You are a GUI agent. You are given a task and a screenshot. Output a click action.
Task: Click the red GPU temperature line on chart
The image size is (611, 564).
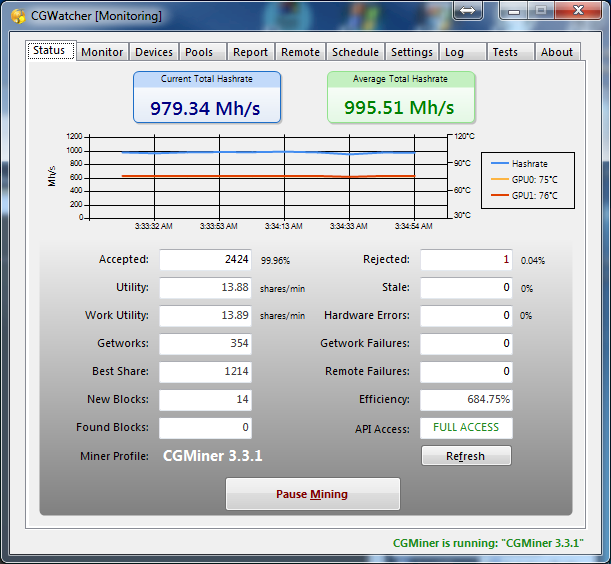(268, 176)
